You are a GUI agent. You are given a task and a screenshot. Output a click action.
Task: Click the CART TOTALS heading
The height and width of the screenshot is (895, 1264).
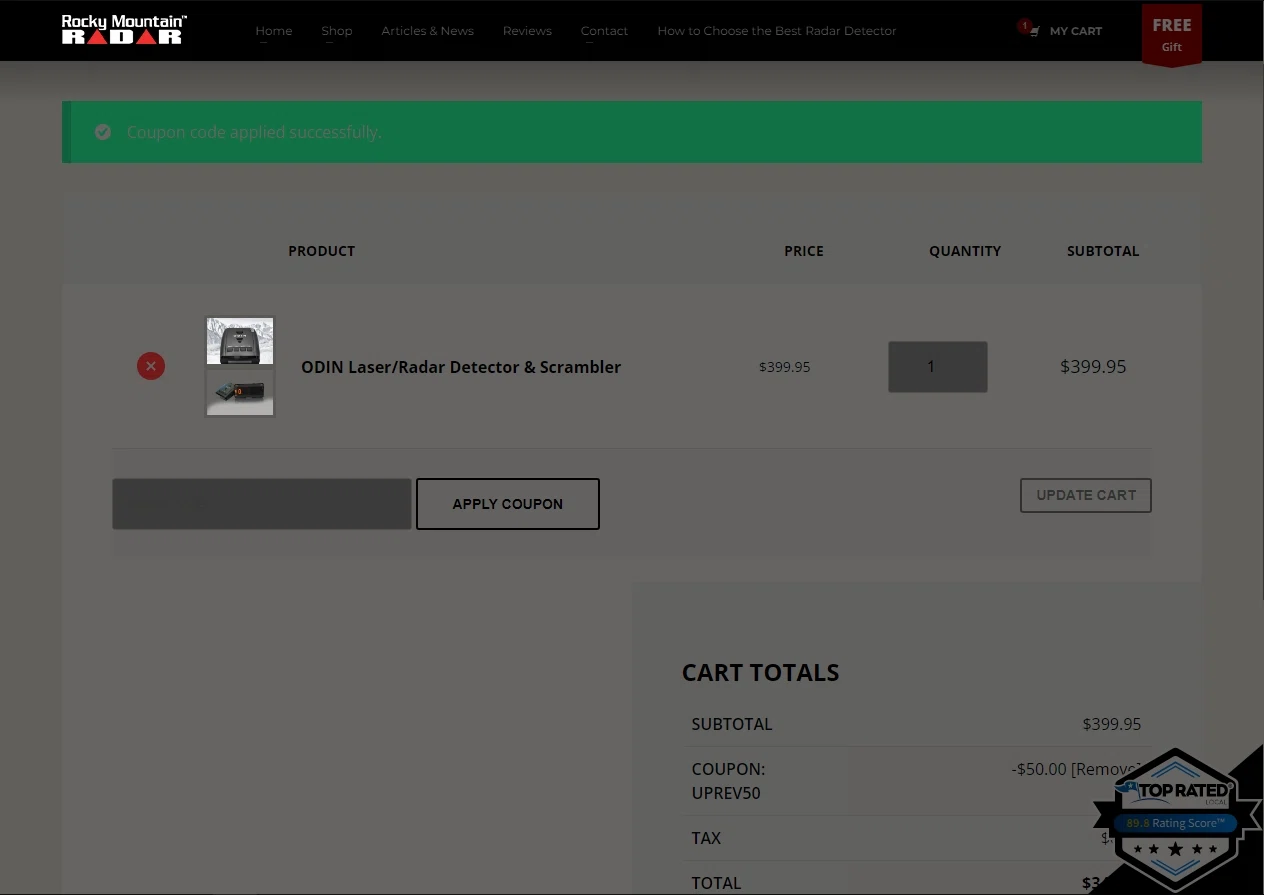click(761, 673)
